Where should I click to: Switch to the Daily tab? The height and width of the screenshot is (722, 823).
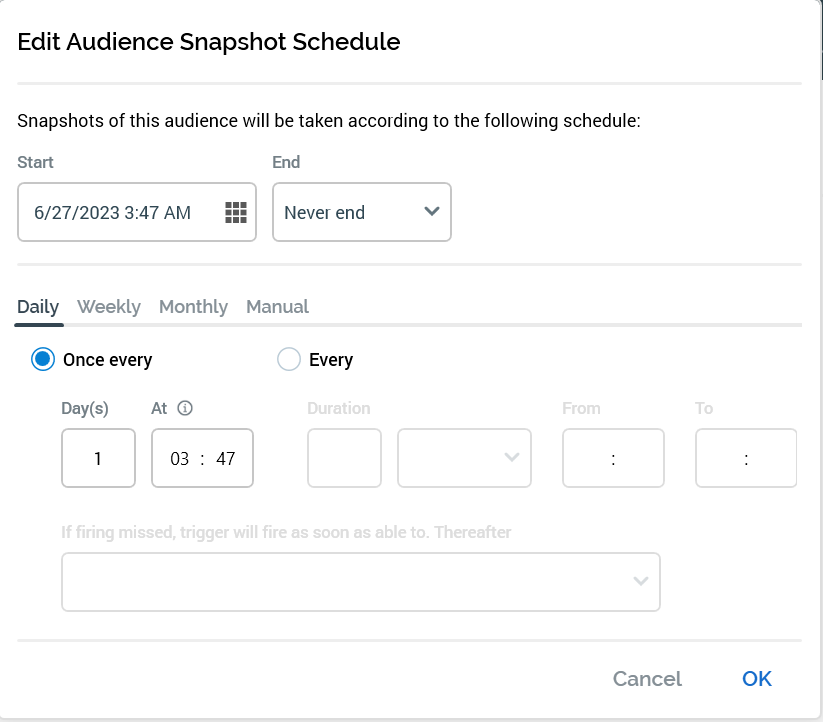[x=38, y=307]
